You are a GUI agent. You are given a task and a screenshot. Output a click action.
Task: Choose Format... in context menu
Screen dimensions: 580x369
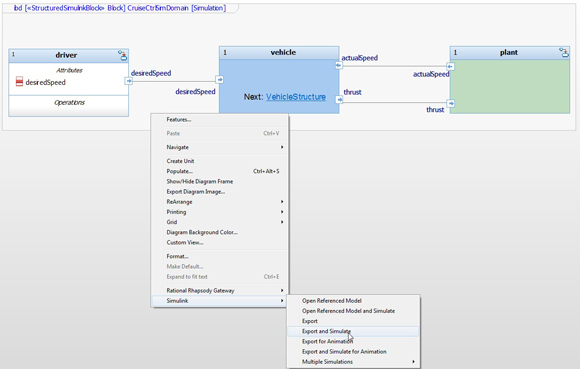coord(220,256)
